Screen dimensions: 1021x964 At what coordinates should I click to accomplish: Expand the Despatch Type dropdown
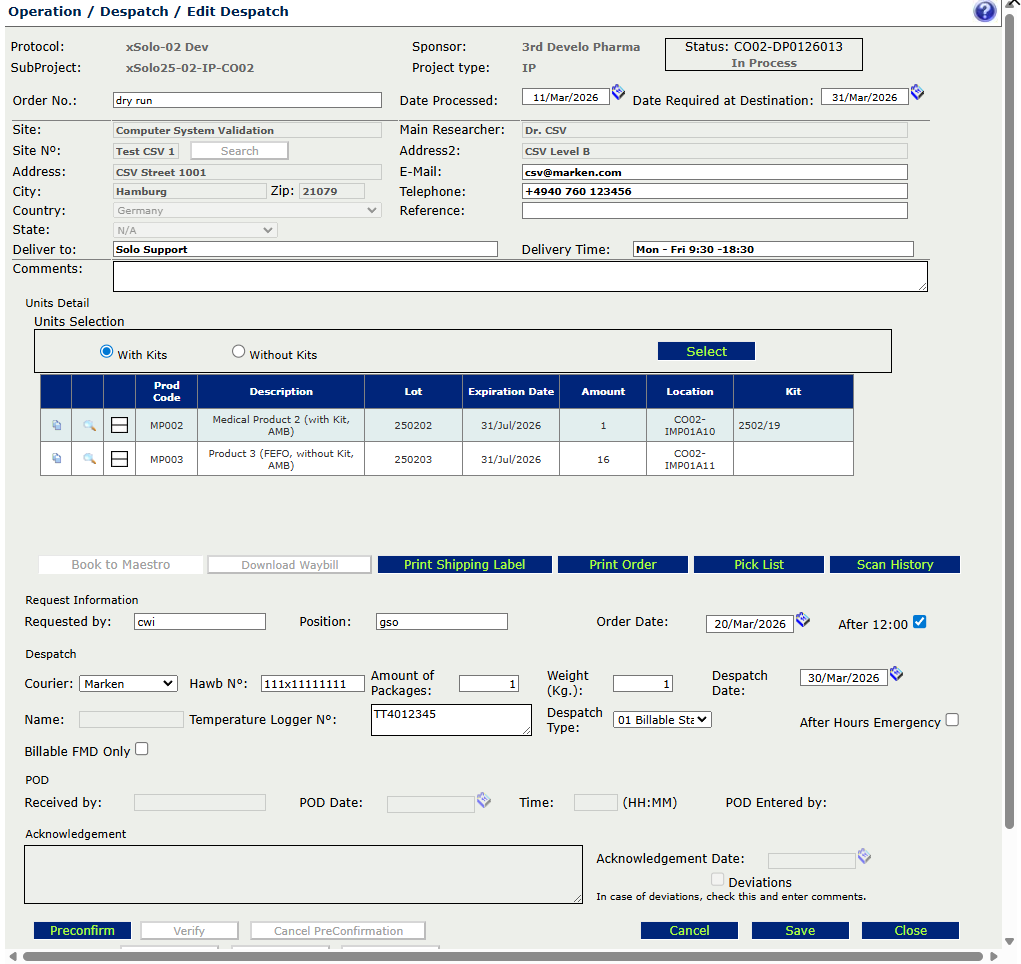[662, 720]
